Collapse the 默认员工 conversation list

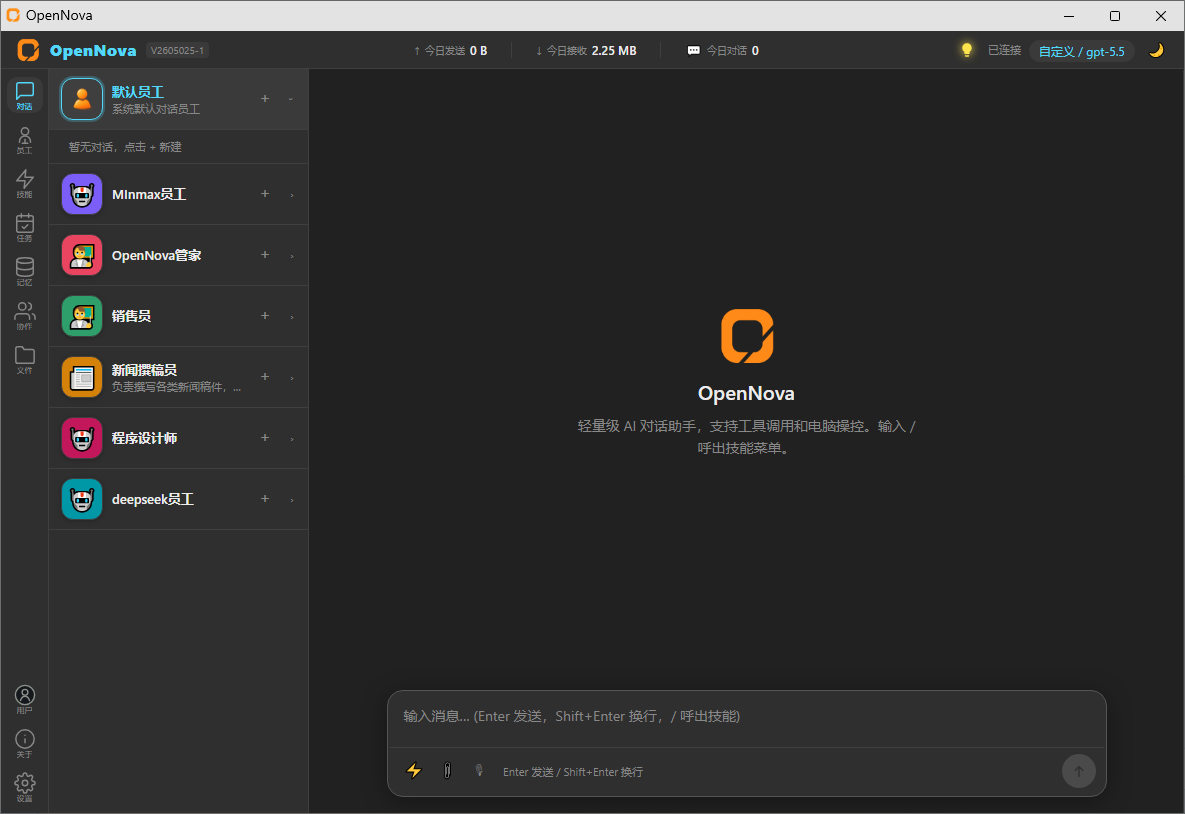point(291,99)
